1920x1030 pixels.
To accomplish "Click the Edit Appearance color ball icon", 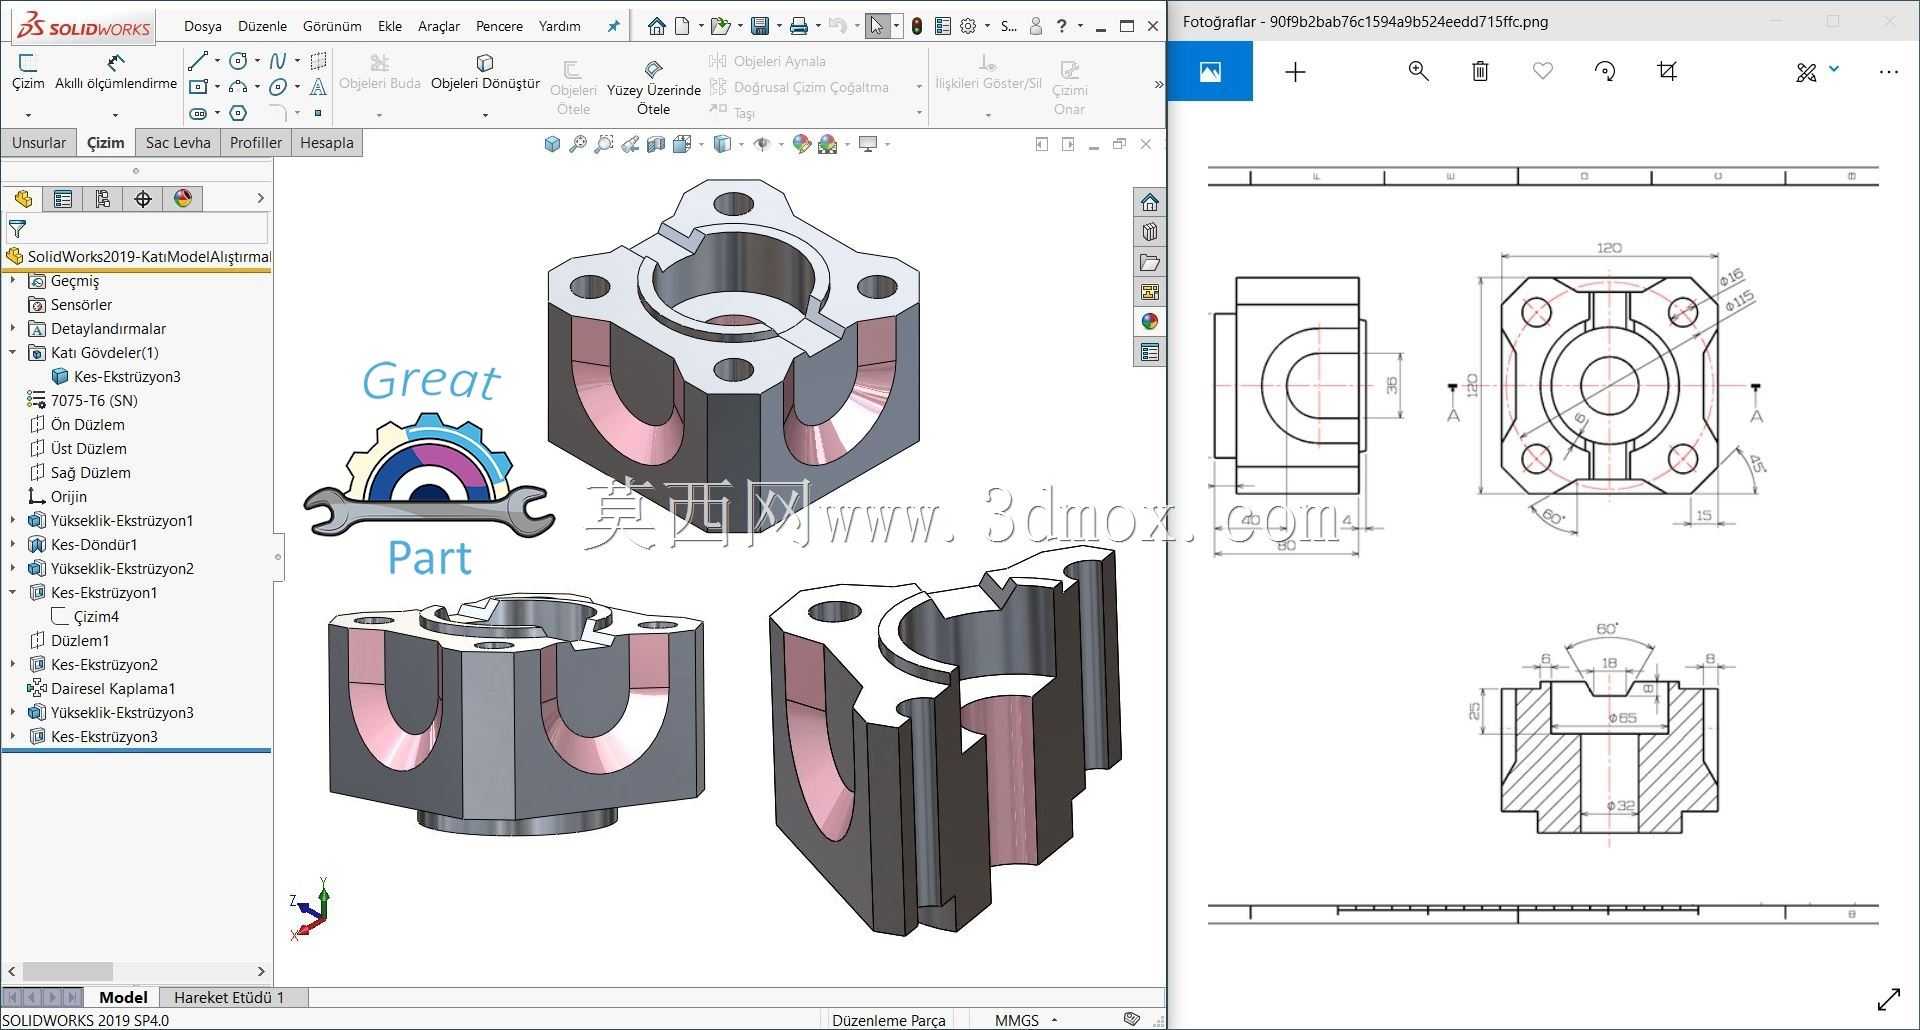I will click(802, 144).
